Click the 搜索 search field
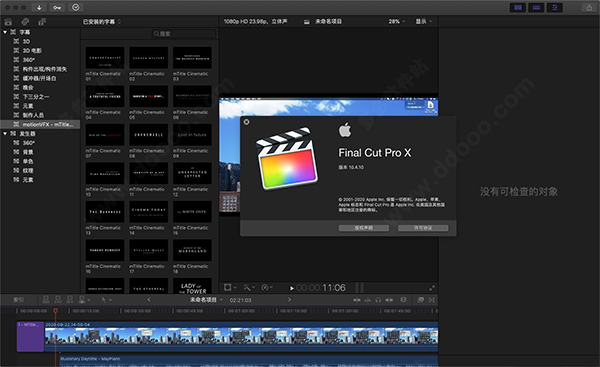 pos(184,34)
